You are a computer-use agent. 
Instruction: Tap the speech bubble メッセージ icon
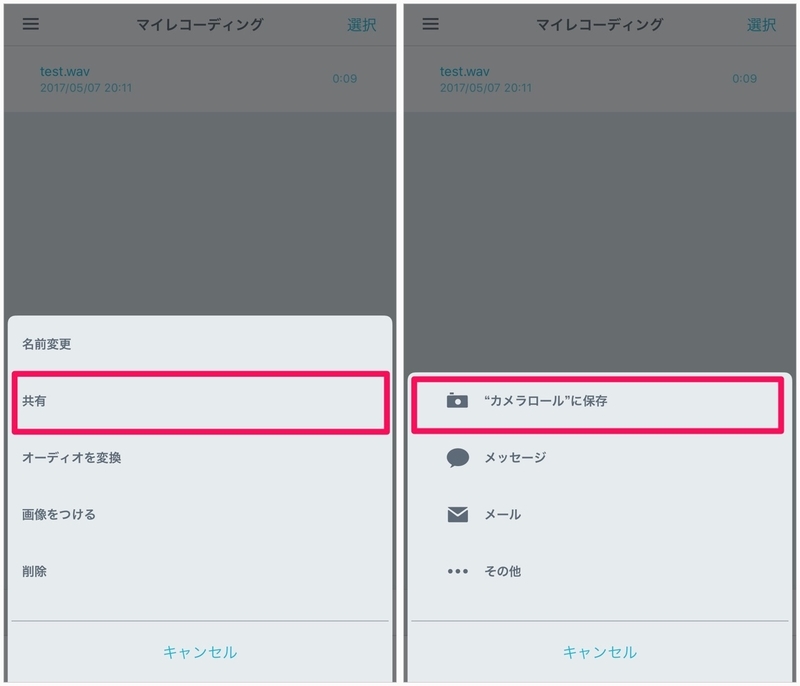point(458,458)
